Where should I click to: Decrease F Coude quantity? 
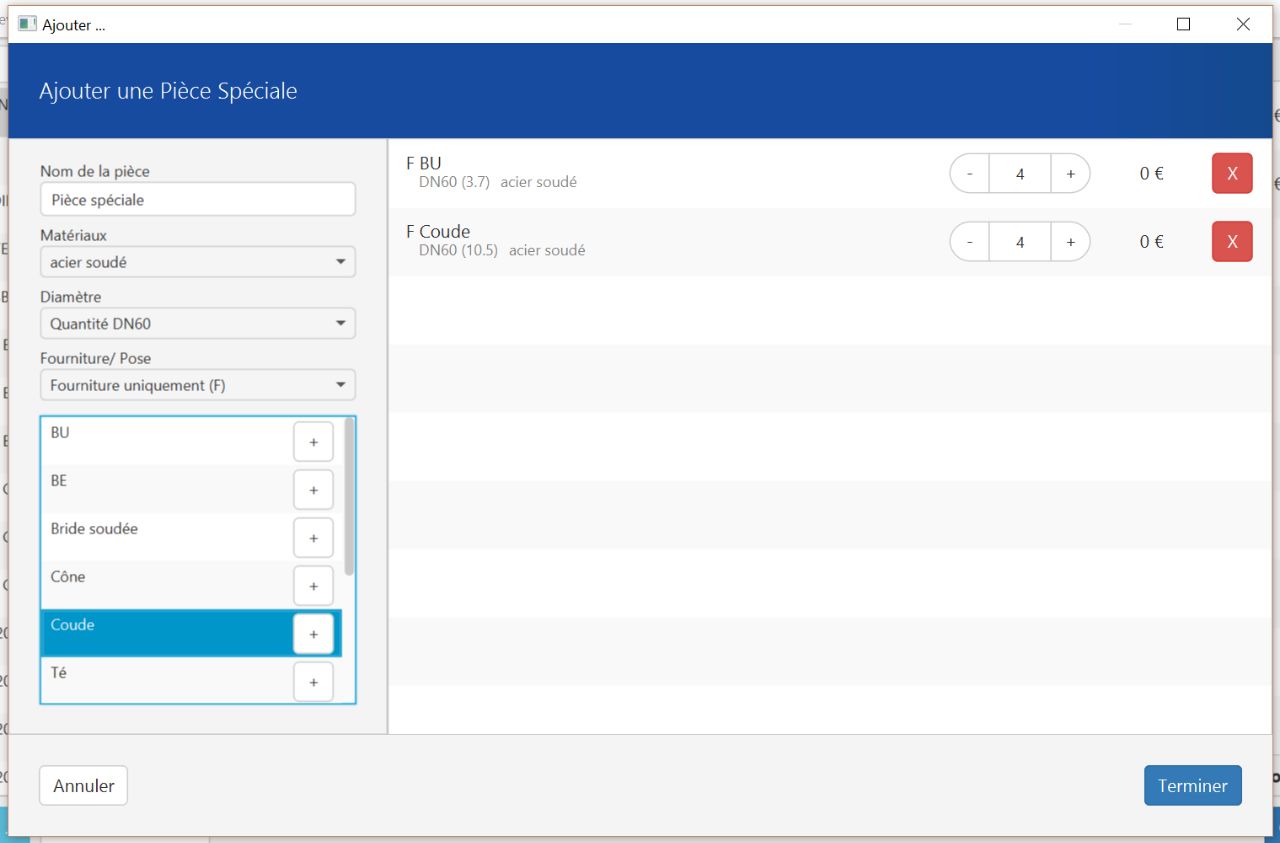[x=970, y=242]
